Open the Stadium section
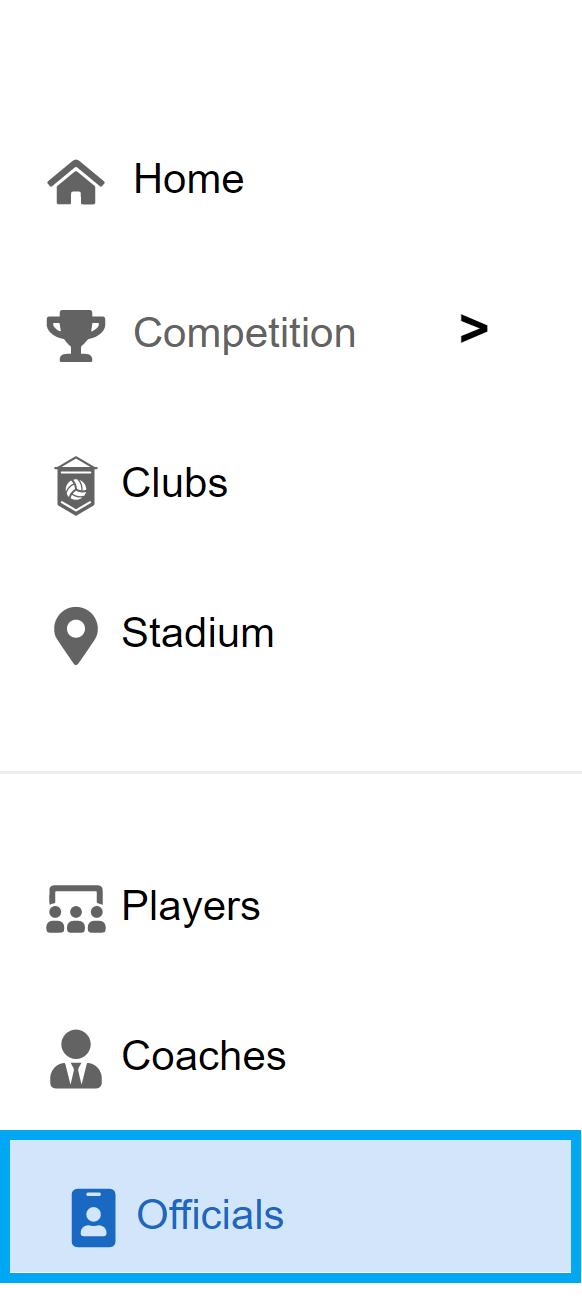 coord(291,634)
